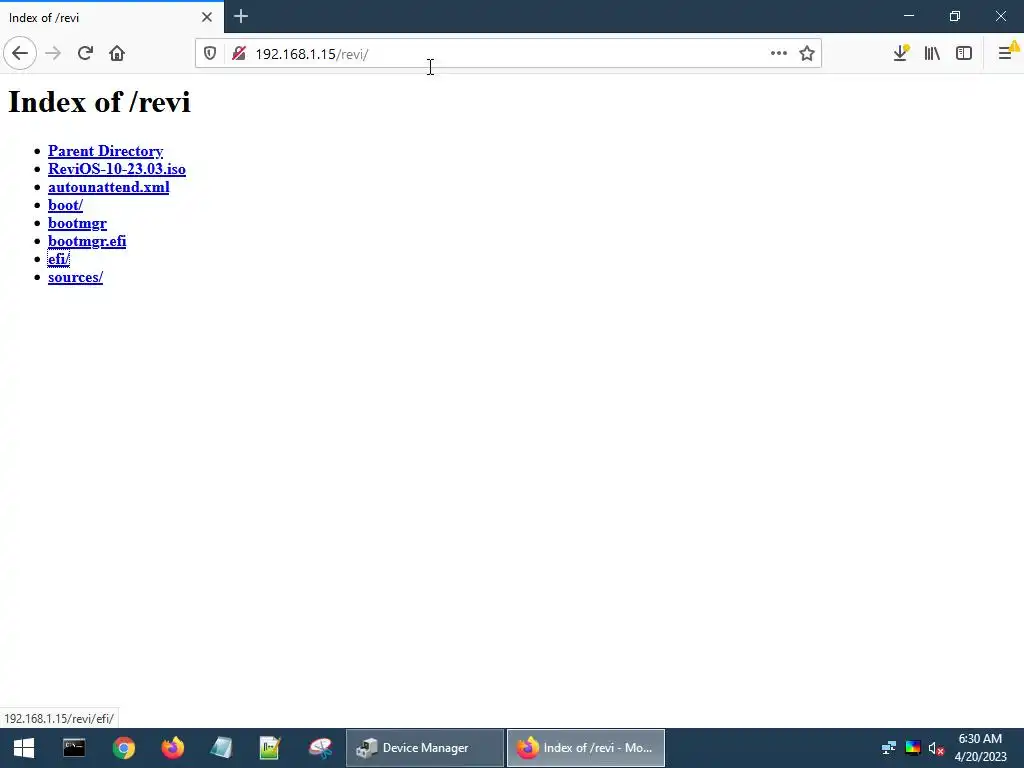Viewport: 1024px width, 768px height.
Task: Bookmark this page with star
Action: click(x=807, y=54)
